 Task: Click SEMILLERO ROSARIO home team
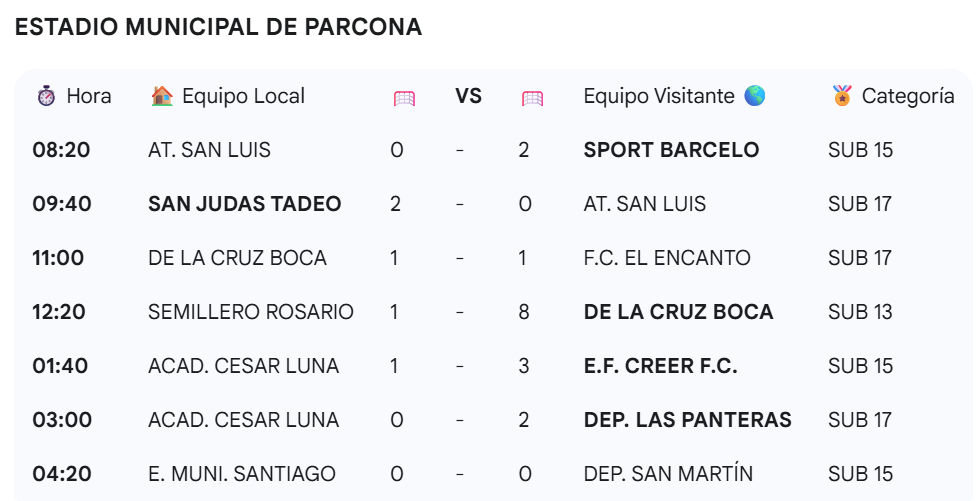[x=251, y=312]
